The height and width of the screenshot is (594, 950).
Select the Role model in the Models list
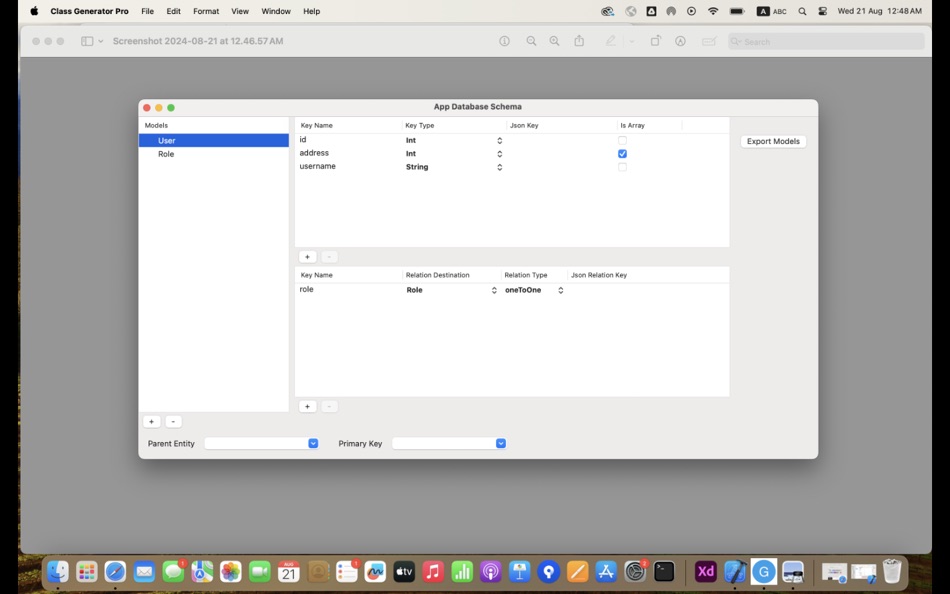[166, 154]
